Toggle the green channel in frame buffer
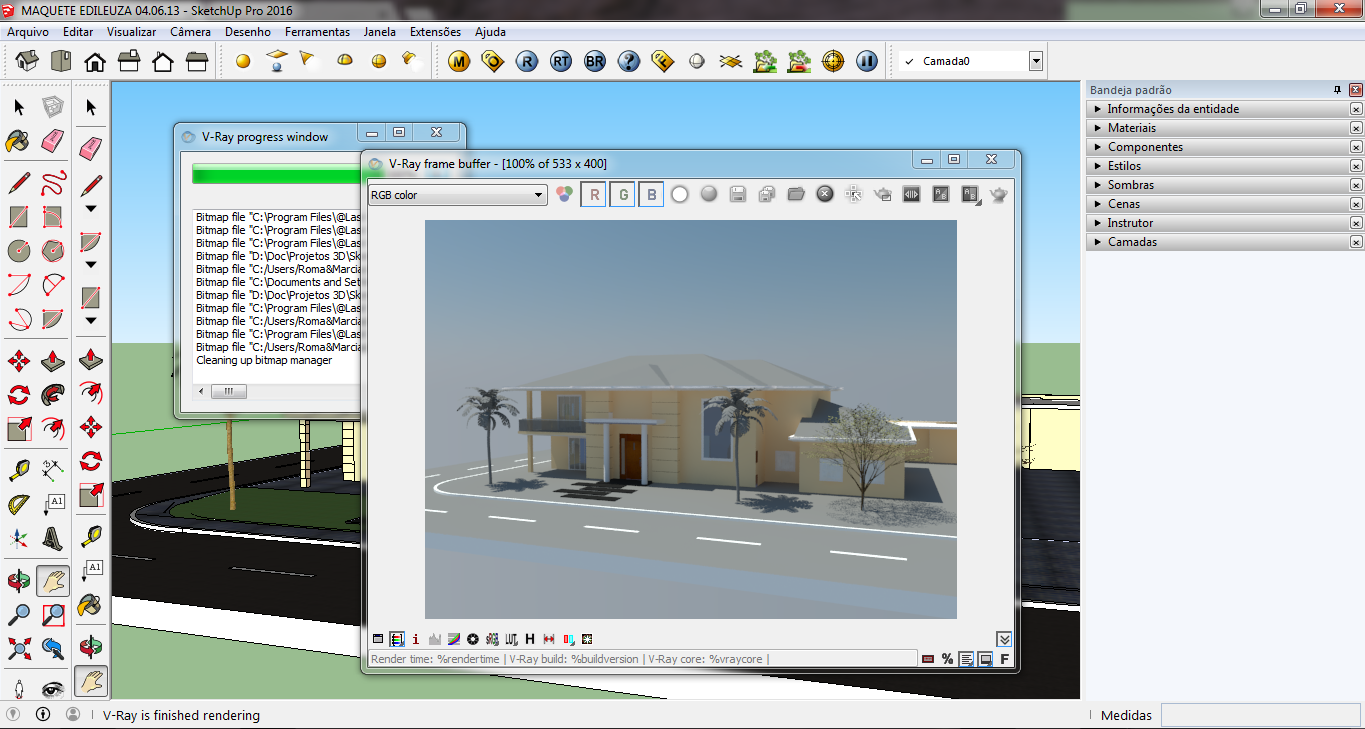Image resolution: width=1365 pixels, height=729 pixels. click(622, 195)
